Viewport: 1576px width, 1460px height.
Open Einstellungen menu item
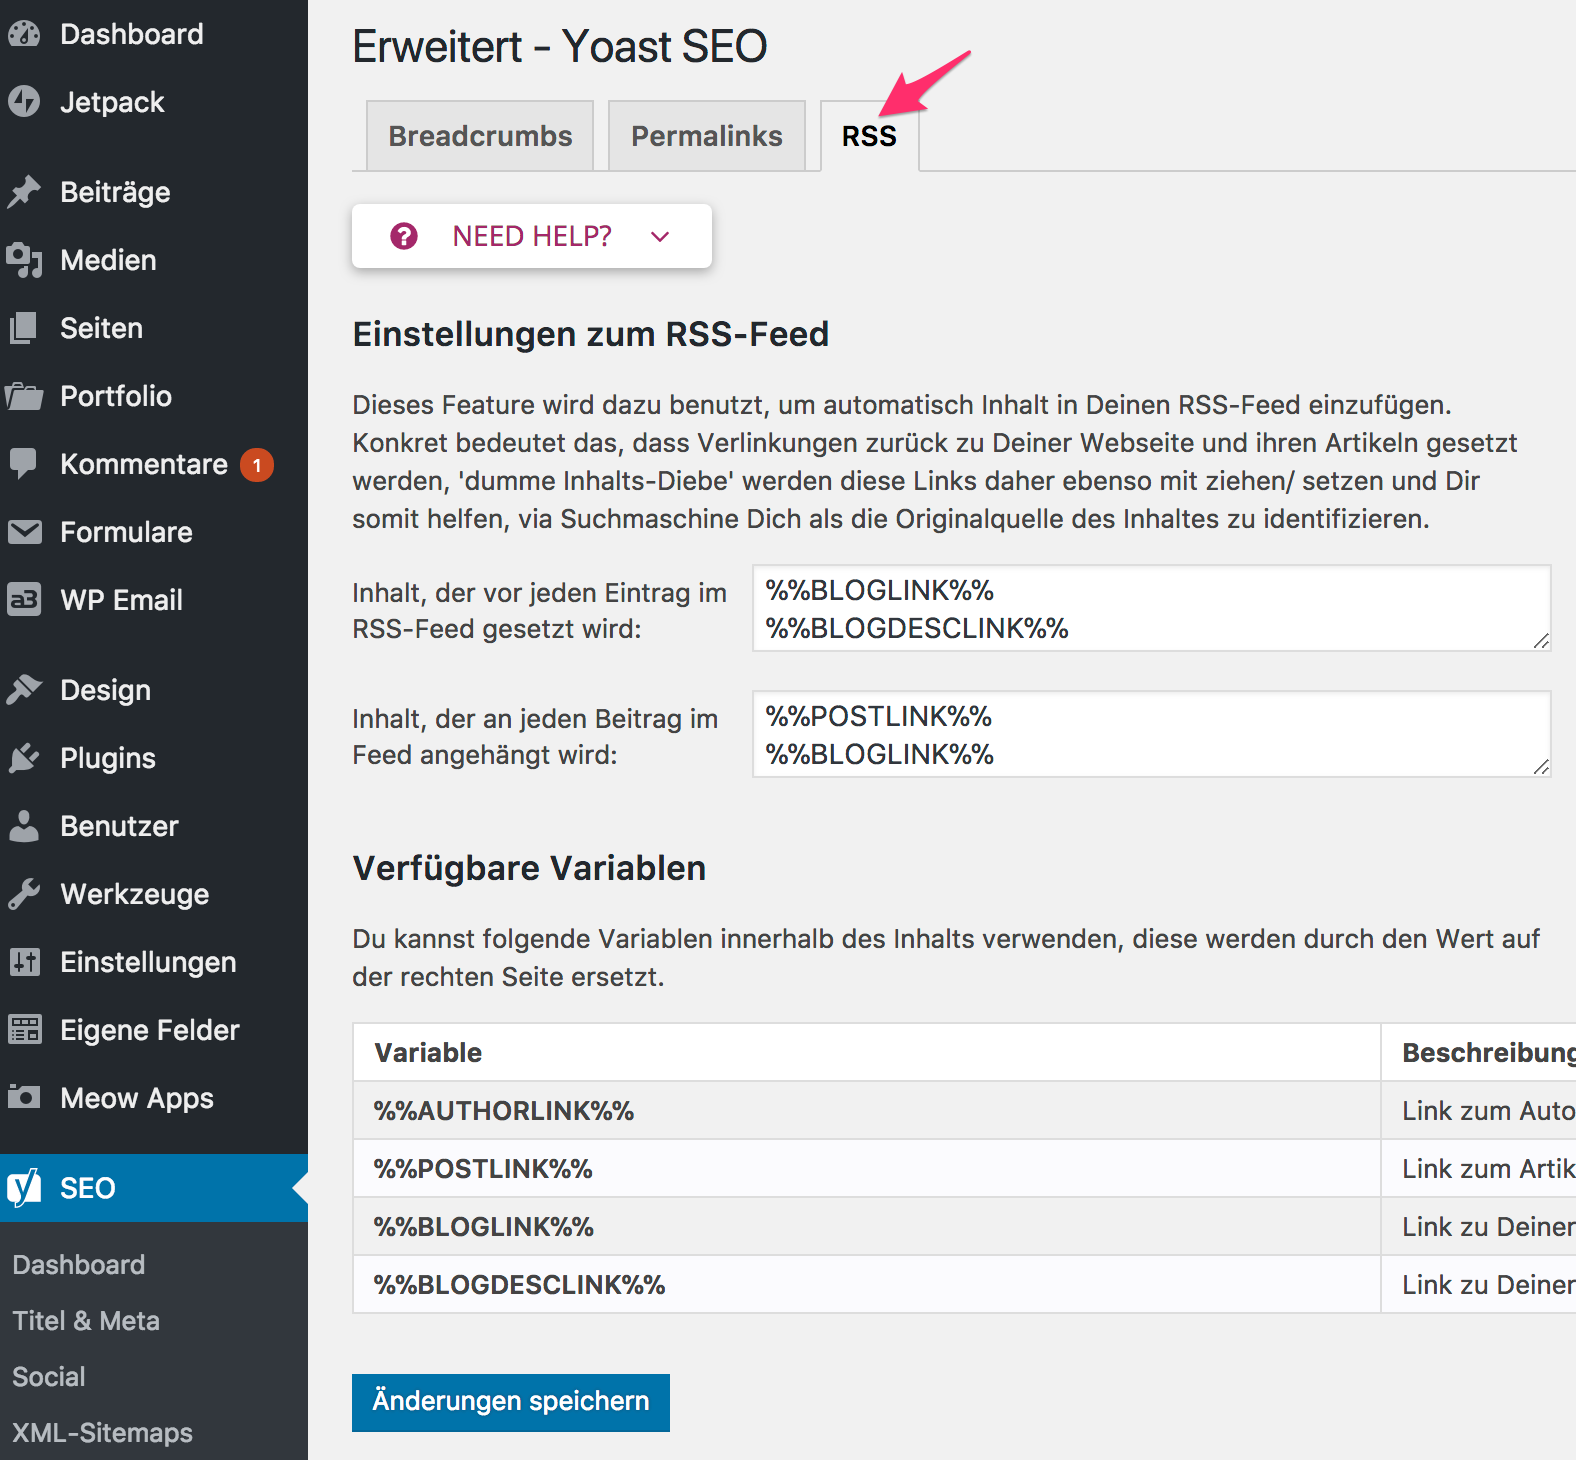[154, 962]
